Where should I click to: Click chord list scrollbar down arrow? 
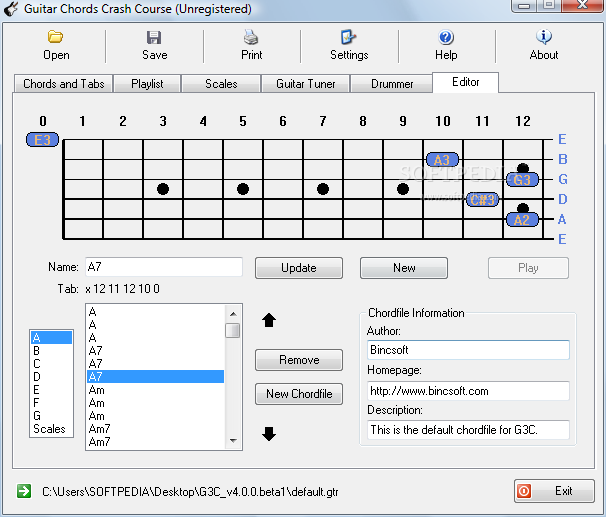pyautogui.click(x=233, y=440)
